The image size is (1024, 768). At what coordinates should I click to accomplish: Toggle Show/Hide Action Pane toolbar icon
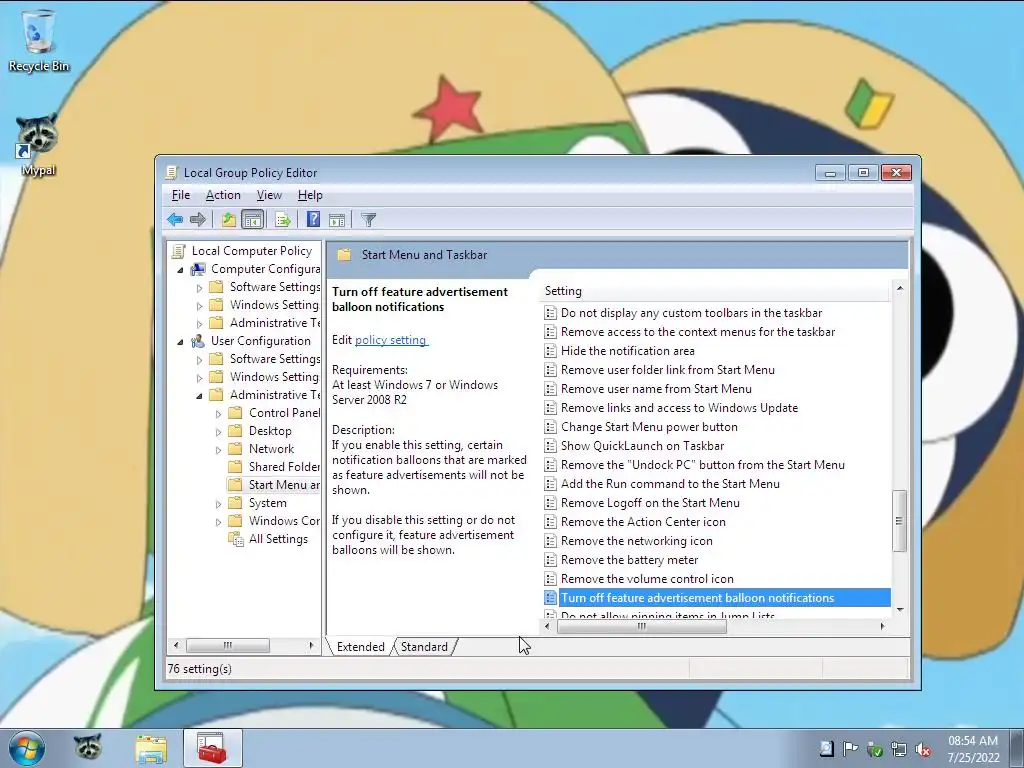point(337,220)
